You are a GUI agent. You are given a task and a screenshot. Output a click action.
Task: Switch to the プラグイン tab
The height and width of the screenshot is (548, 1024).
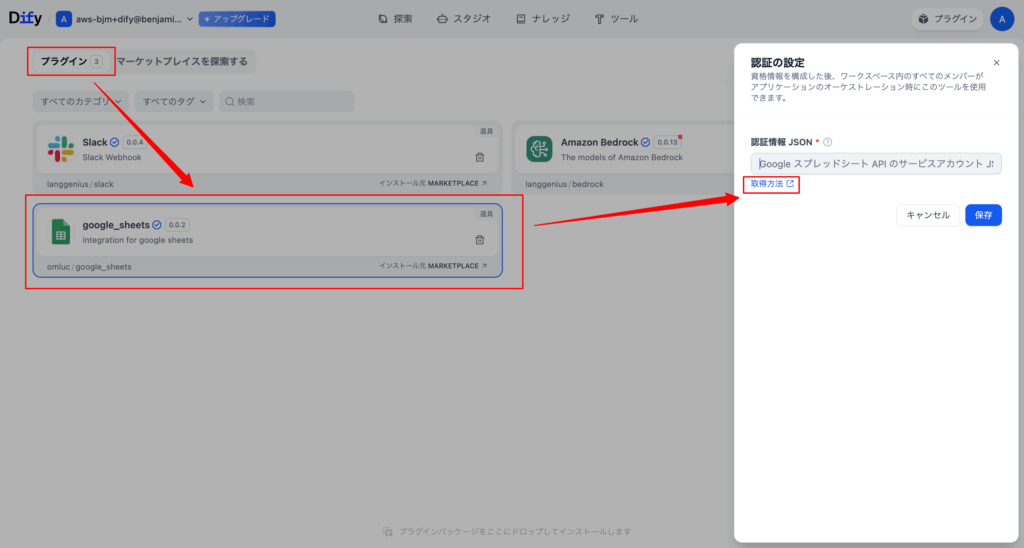71,61
